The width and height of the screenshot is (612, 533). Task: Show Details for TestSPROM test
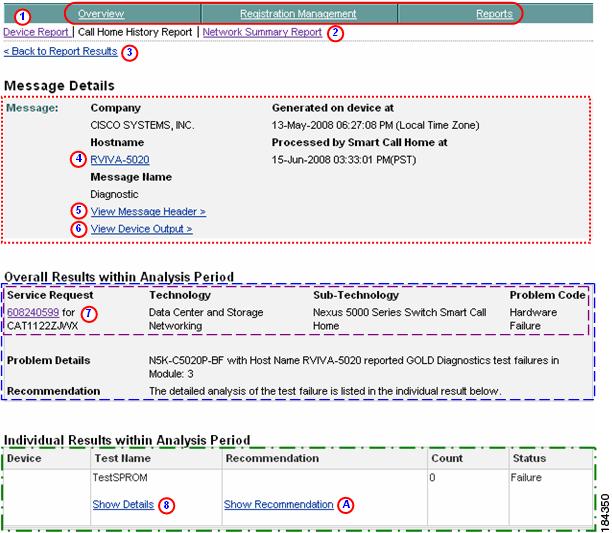point(123,505)
